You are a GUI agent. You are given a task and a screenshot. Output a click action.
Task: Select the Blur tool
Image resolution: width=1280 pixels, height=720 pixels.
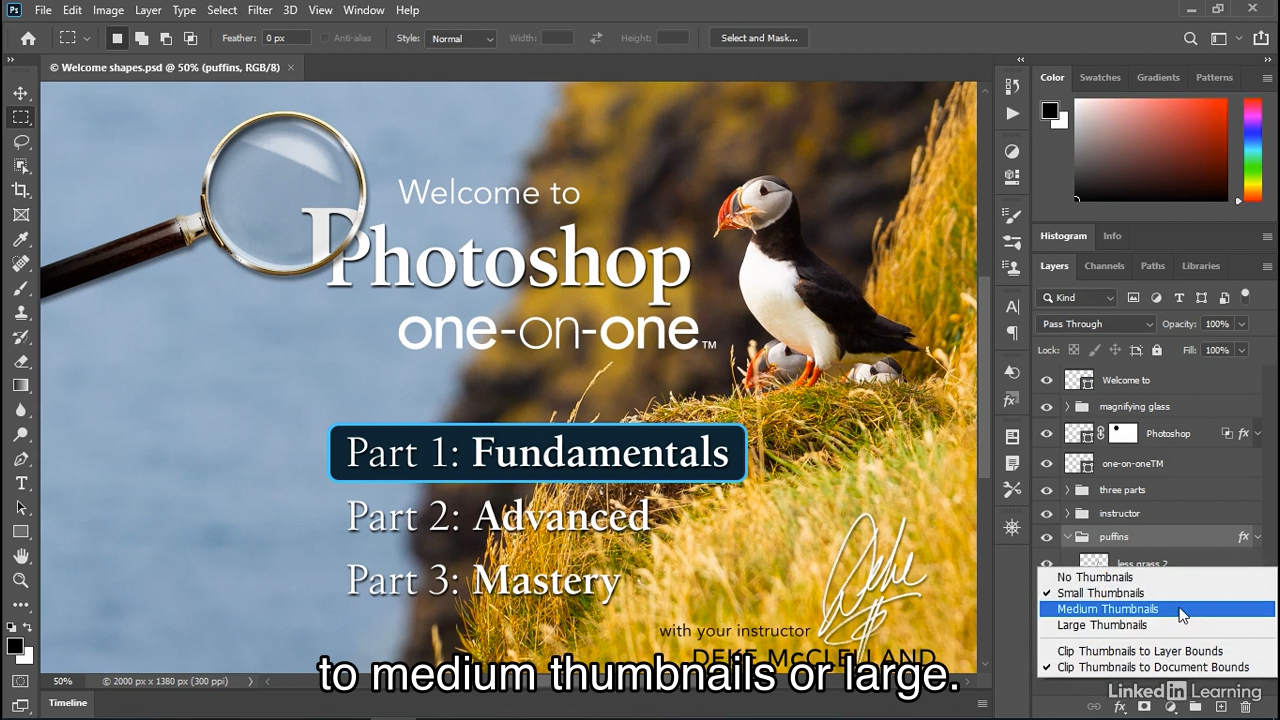(x=21, y=410)
